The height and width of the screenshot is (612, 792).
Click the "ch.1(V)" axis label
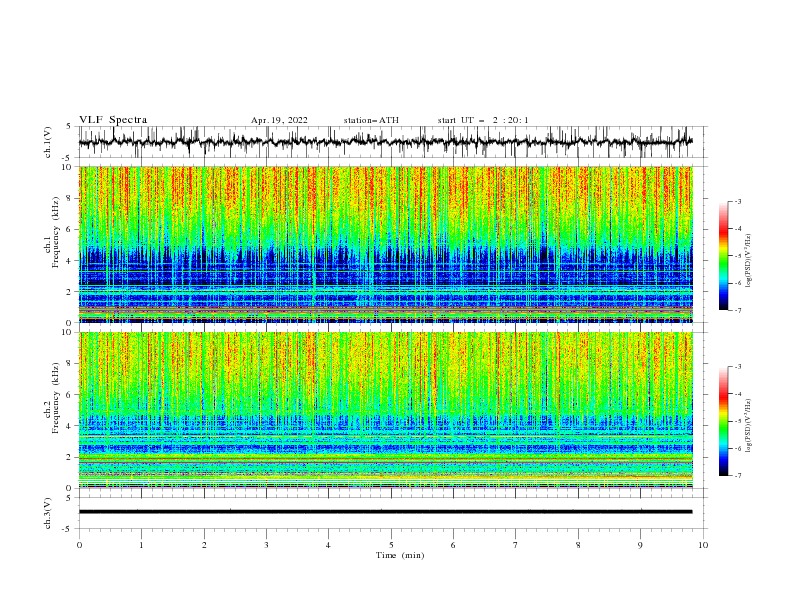pyautogui.click(x=48, y=142)
